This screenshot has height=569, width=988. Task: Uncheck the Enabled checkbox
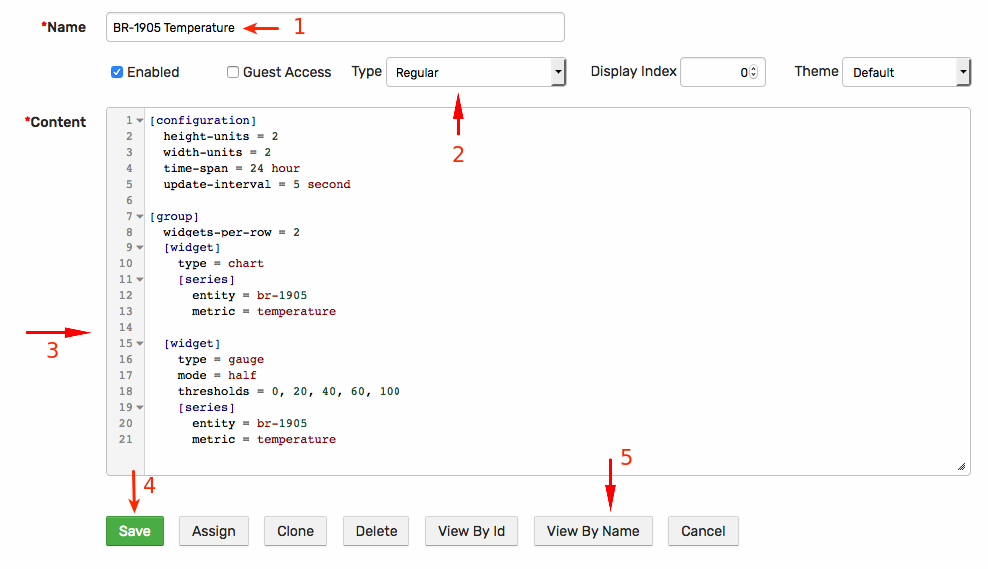coord(117,72)
